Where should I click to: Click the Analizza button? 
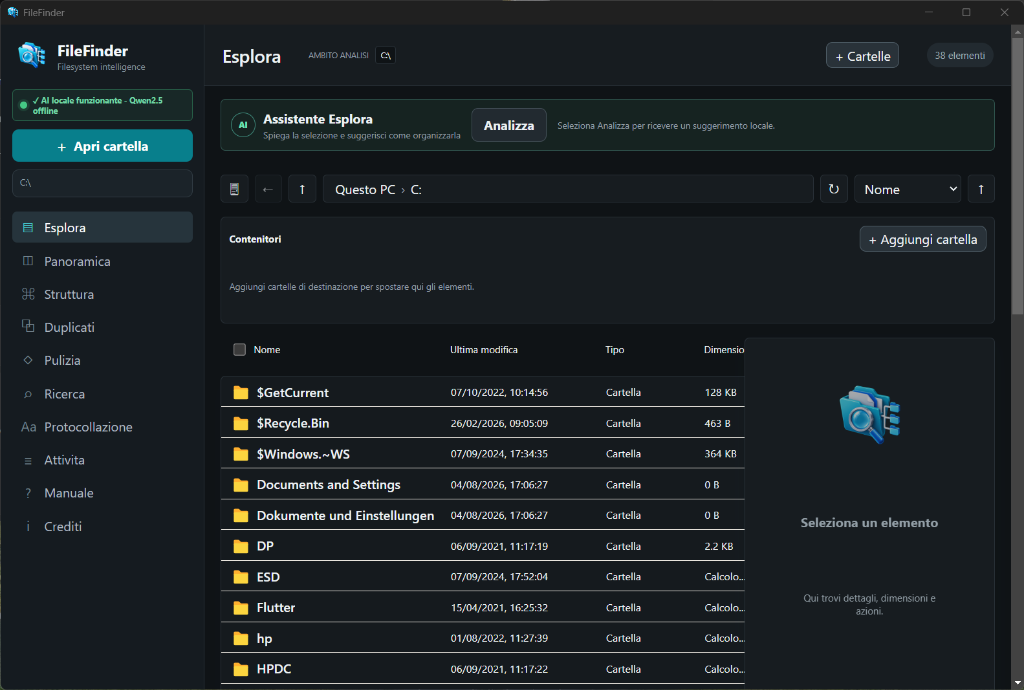[509, 125]
